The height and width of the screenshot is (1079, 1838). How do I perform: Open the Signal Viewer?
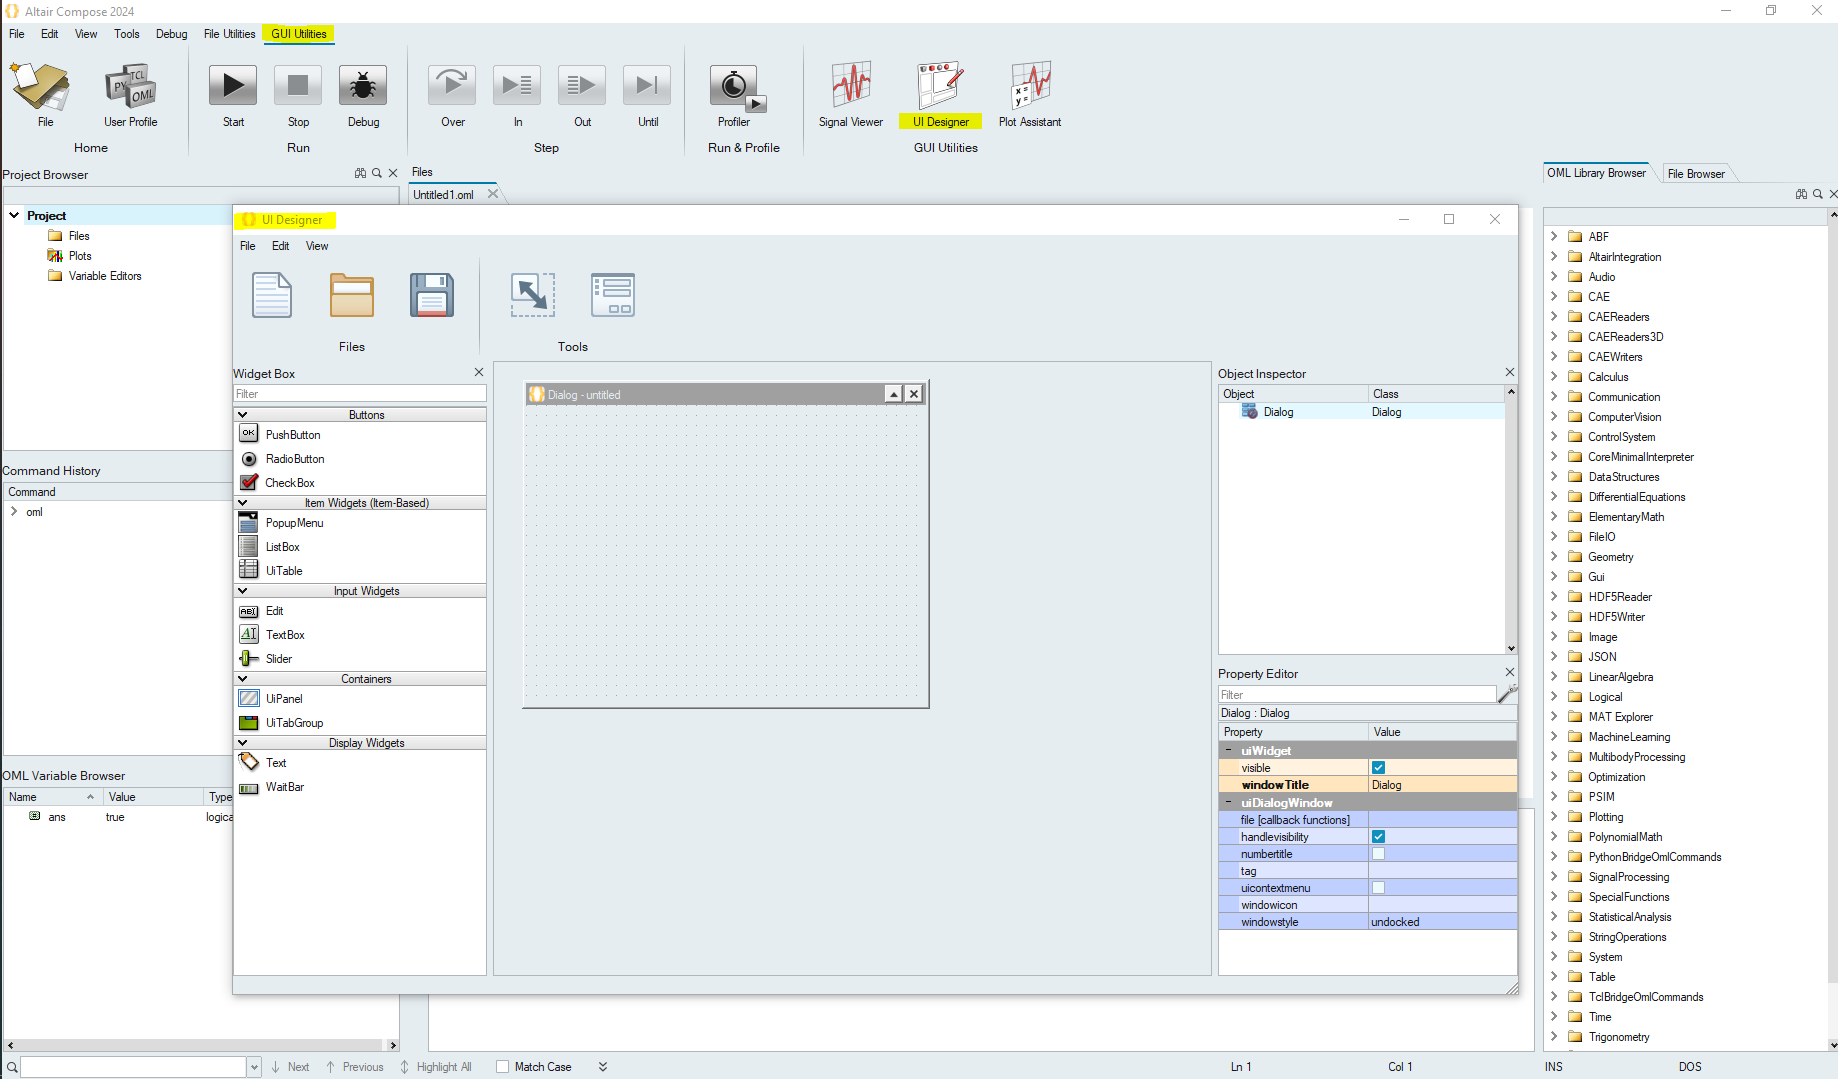[851, 85]
